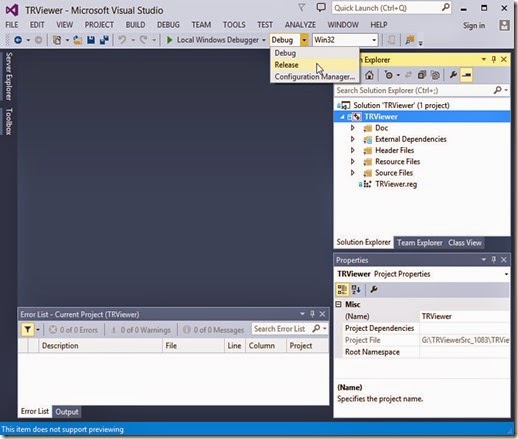Viewport: 518px width, 439px height.
Task: Select Debug from the configuration list
Action: pyautogui.click(x=314, y=53)
